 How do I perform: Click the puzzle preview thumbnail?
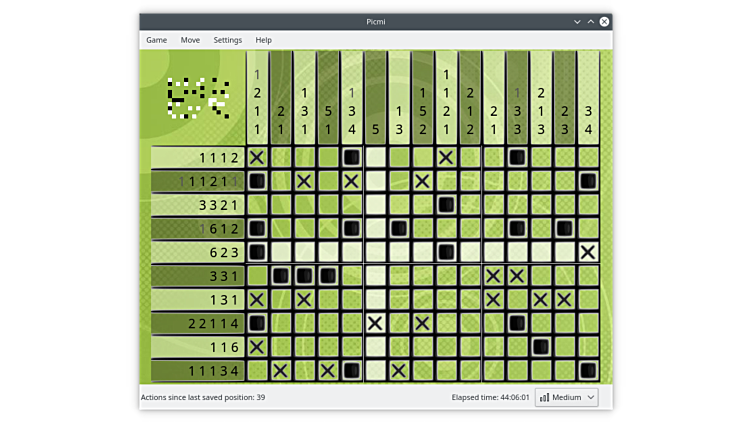[x=197, y=97]
